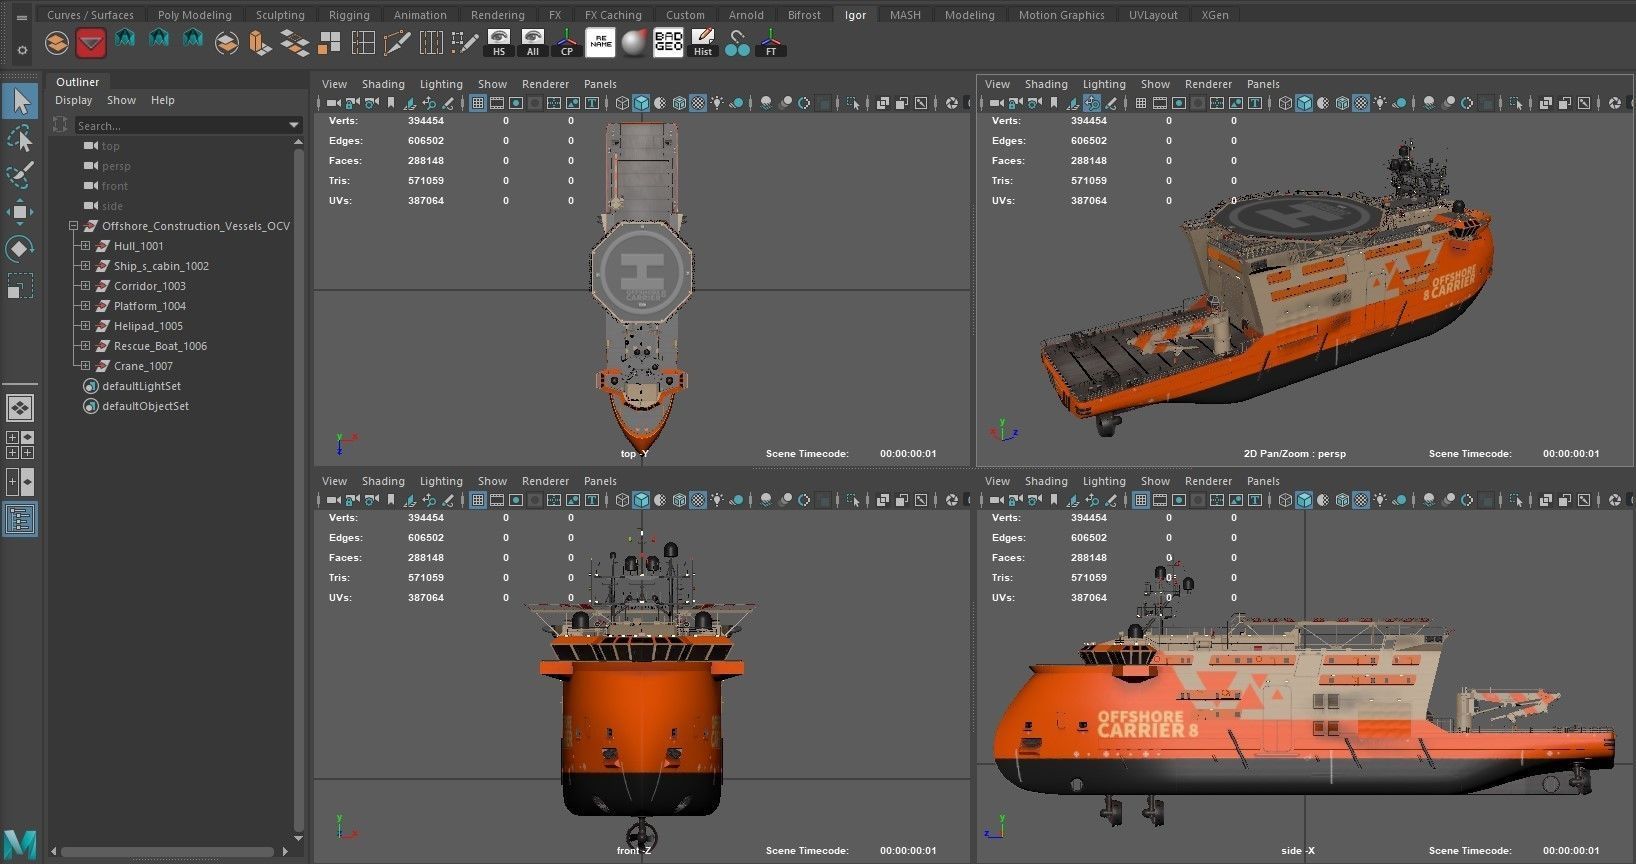Select the persp camera in Outliner
The height and width of the screenshot is (864, 1636).
click(116, 166)
